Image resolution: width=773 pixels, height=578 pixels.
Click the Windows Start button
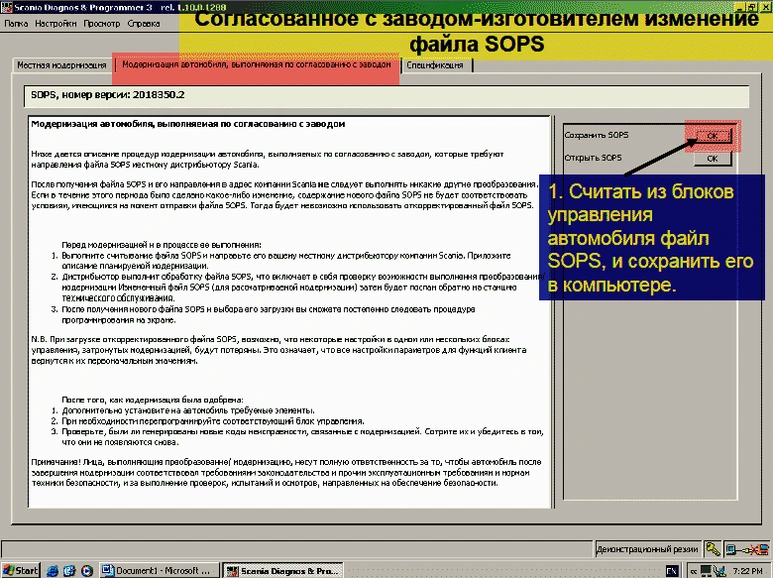coord(21,570)
